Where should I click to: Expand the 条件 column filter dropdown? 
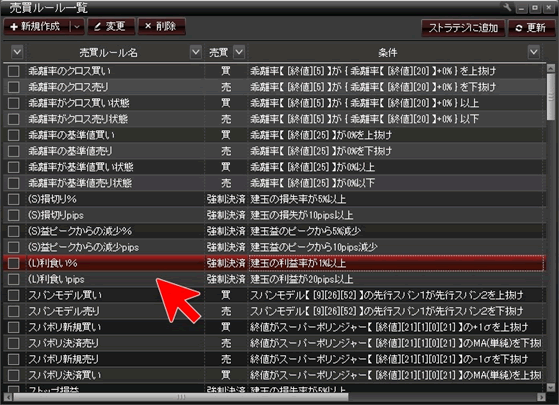tap(534, 52)
